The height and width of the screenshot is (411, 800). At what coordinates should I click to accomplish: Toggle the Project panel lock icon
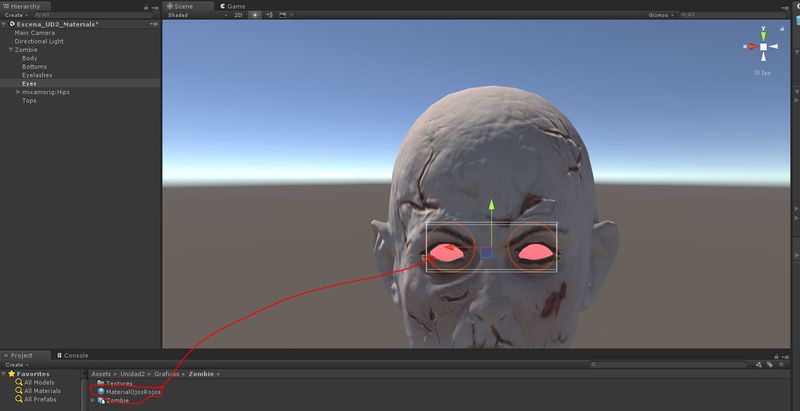(777, 356)
